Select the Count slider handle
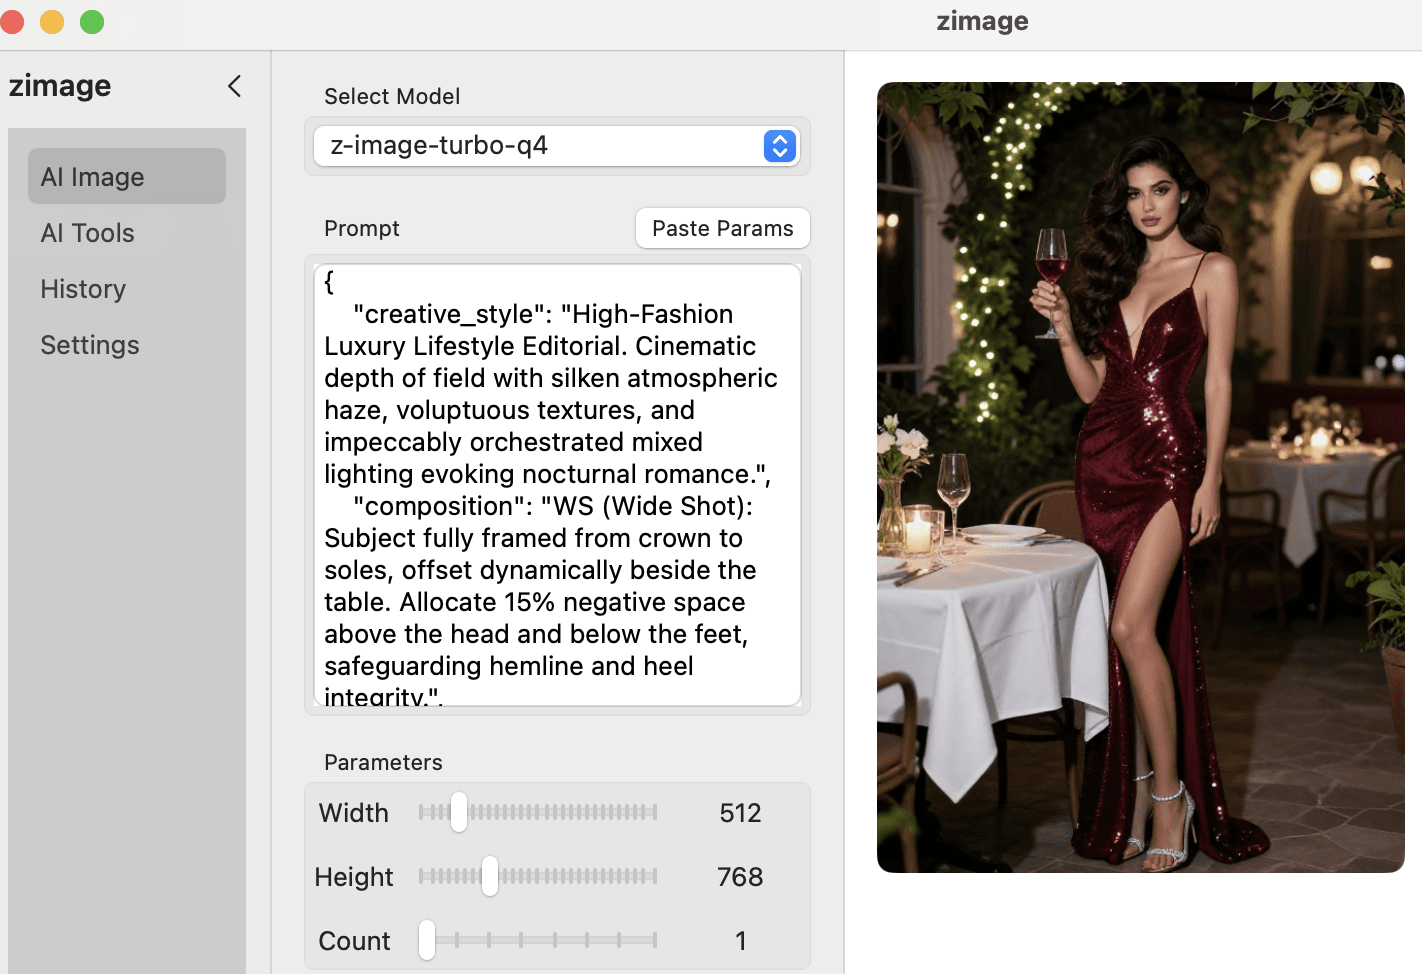 (x=427, y=940)
